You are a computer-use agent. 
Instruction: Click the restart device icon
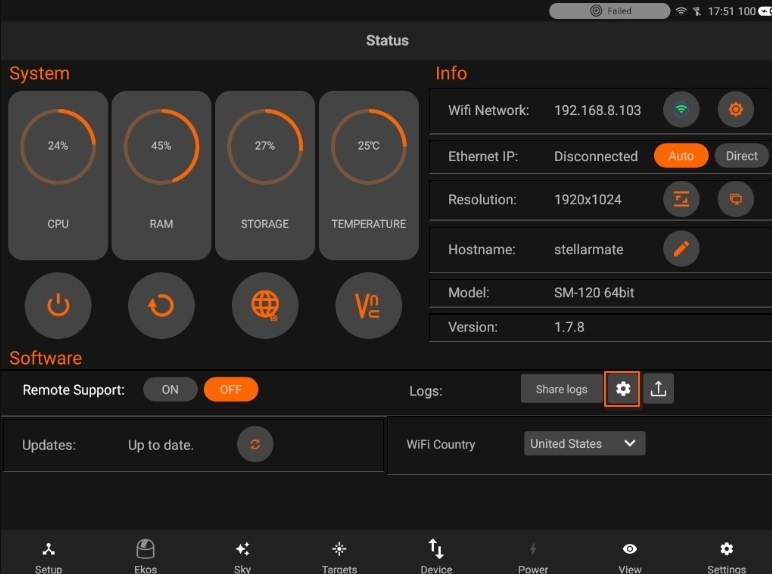click(161, 305)
